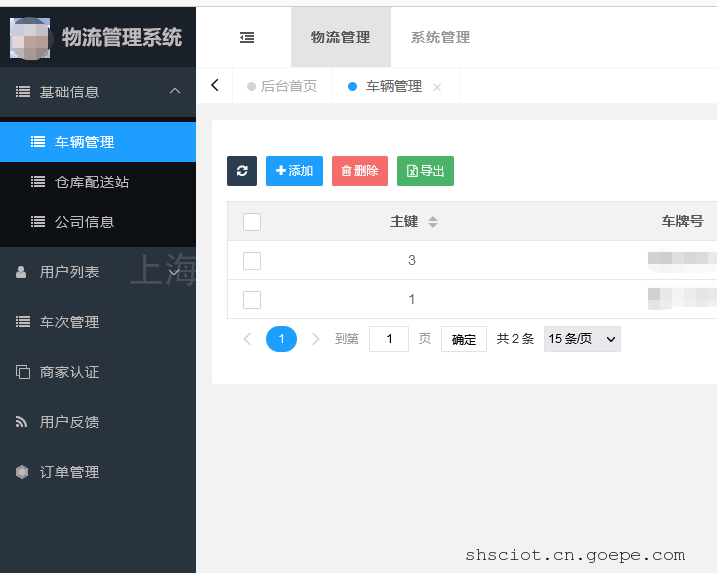Click the back arrow left of tabs

tap(214, 86)
